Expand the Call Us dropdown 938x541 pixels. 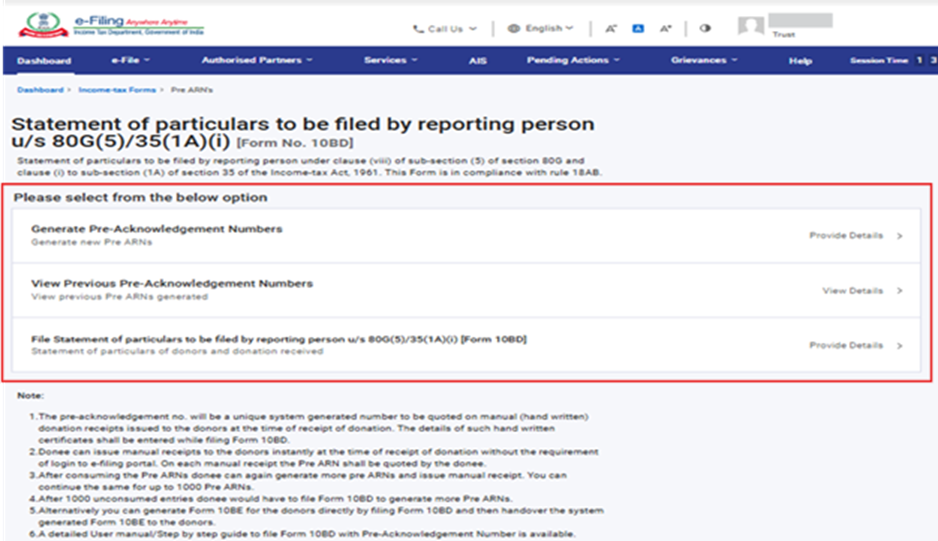445,29
